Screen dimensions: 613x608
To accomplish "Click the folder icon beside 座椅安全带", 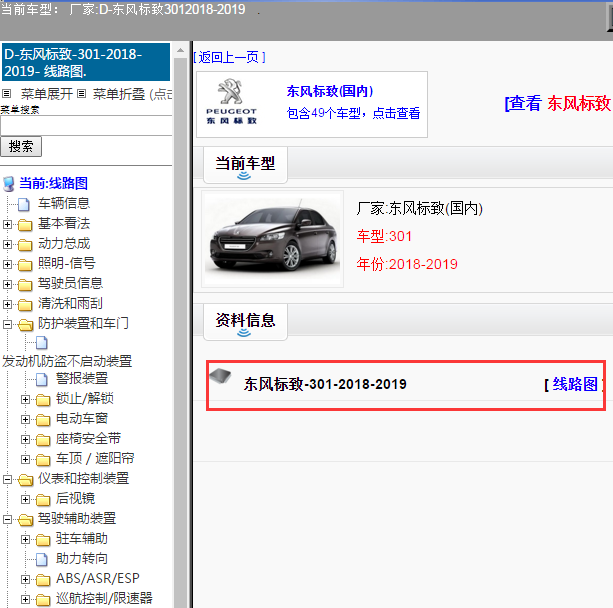I will coord(43,440).
